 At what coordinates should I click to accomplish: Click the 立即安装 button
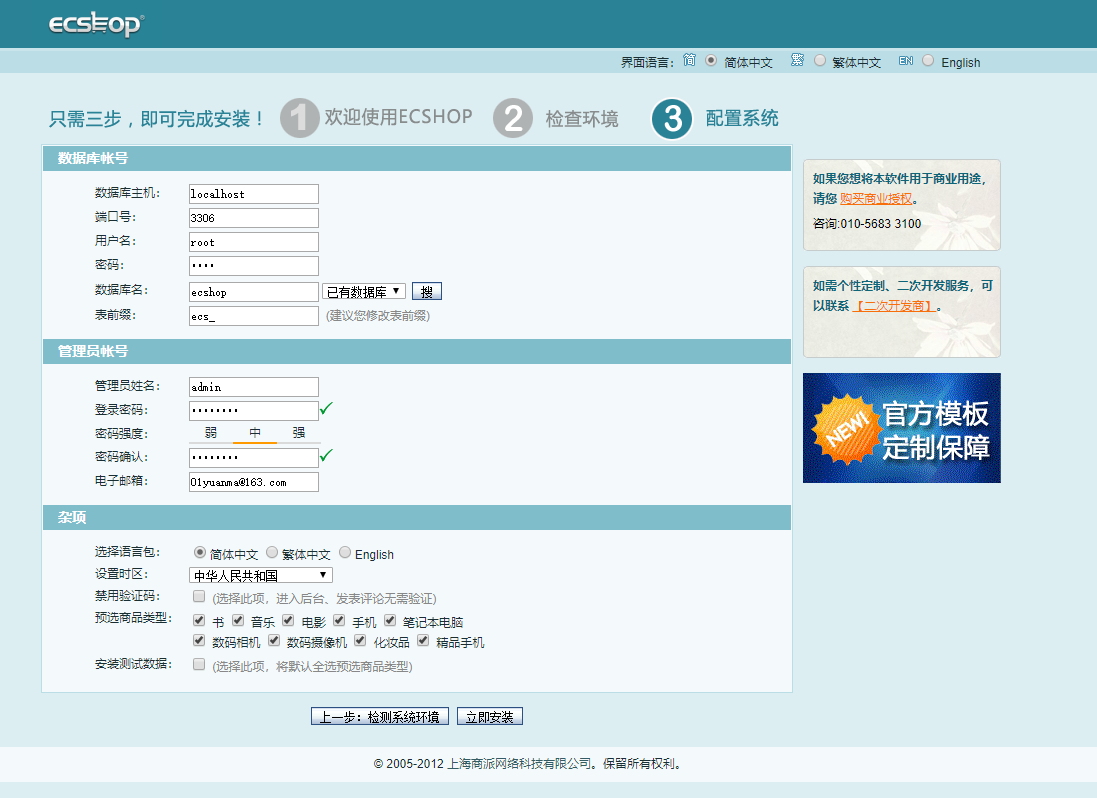[x=490, y=717]
